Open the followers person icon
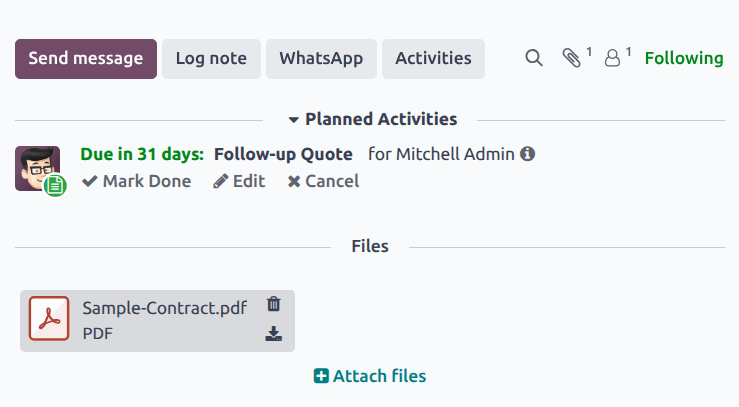This screenshot has width=739, height=407. tap(613, 58)
